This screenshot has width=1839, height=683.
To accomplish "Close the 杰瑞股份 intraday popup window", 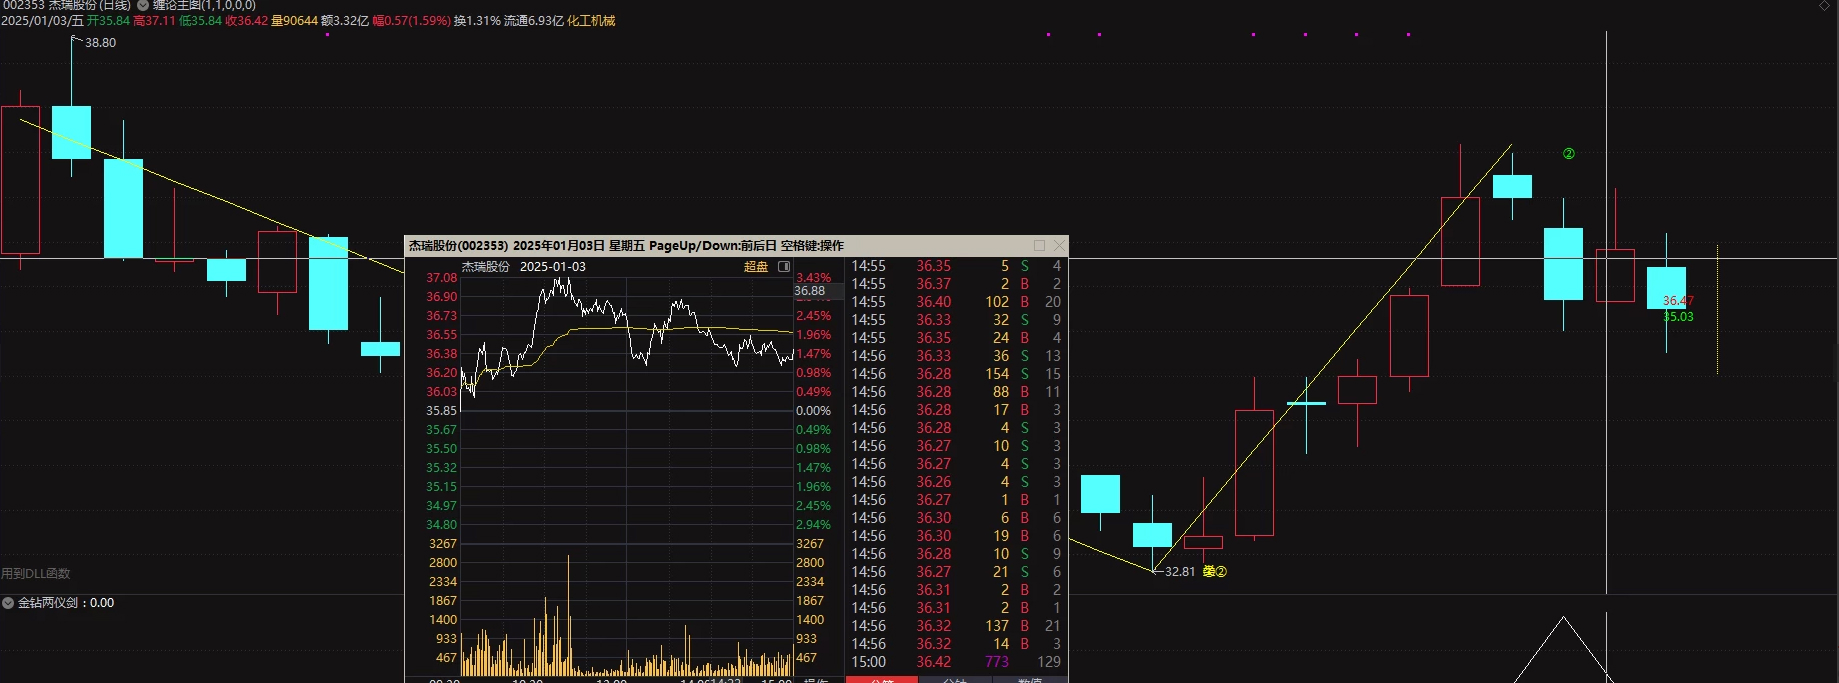I will [1059, 245].
